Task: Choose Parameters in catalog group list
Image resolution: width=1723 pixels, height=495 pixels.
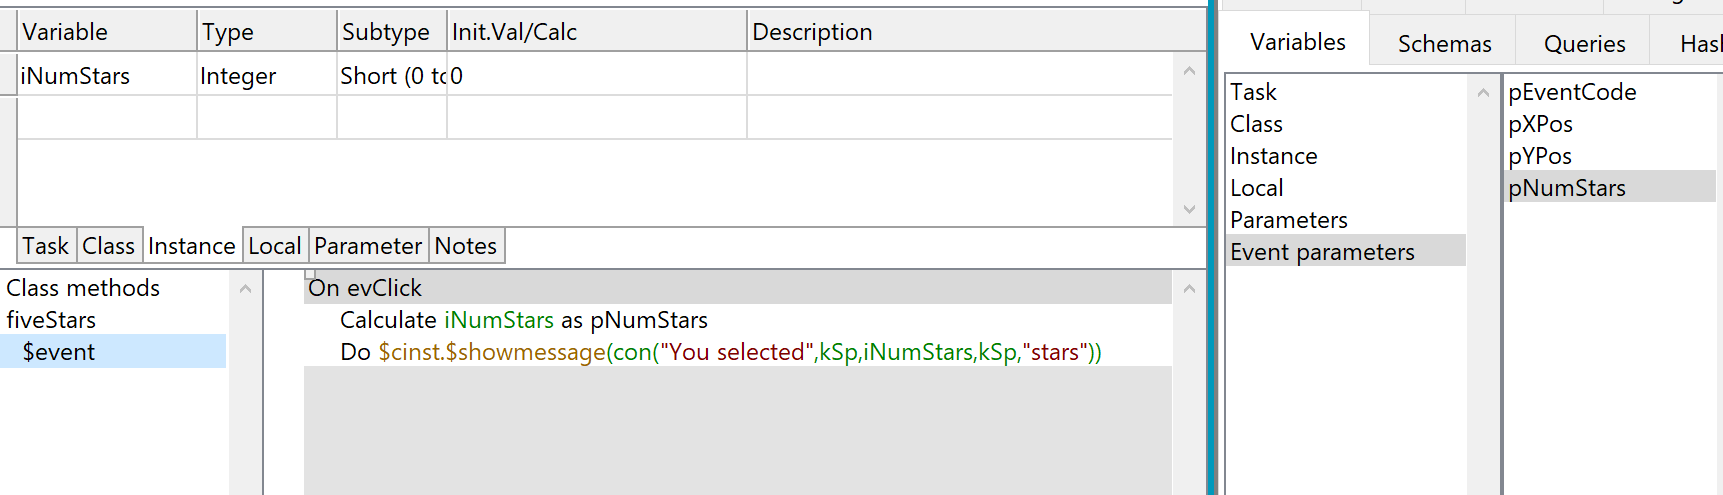Action: 1288,220
